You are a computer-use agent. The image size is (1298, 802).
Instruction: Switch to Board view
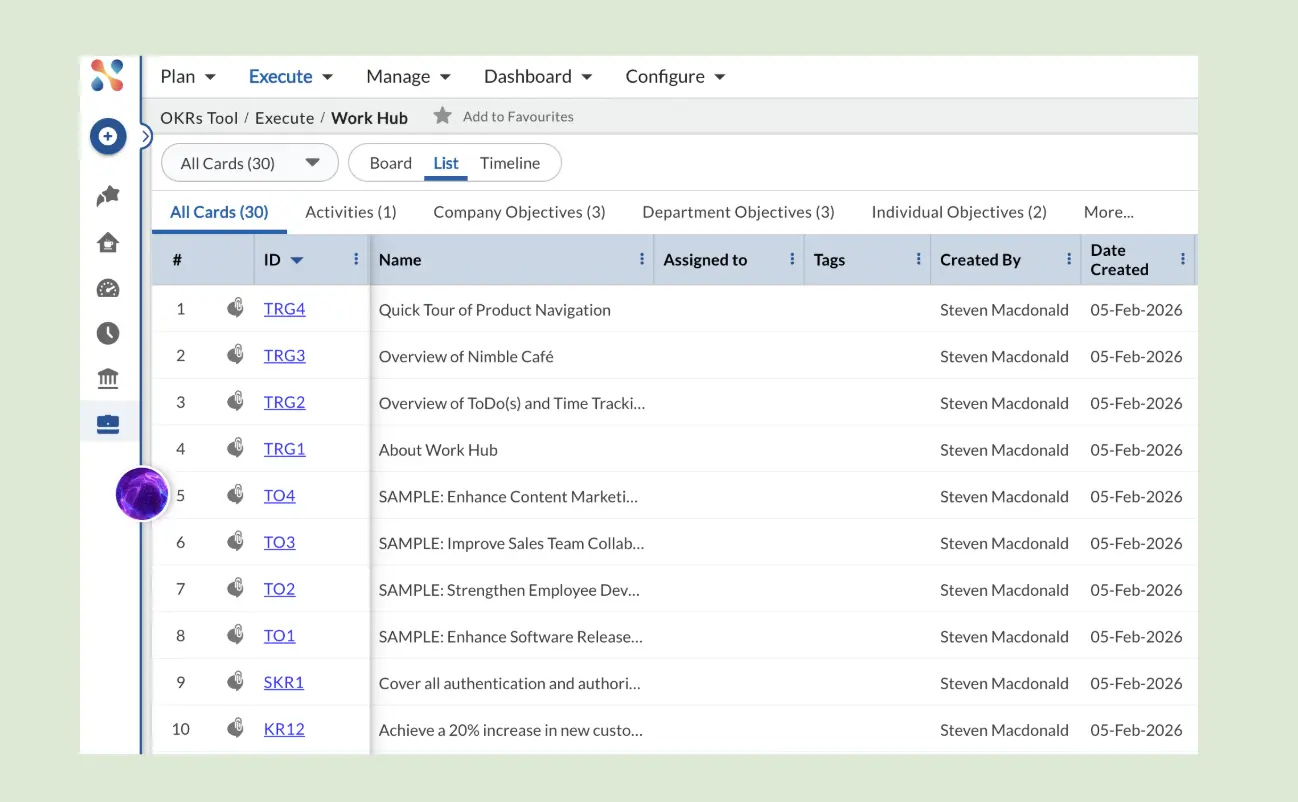pos(390,162)
